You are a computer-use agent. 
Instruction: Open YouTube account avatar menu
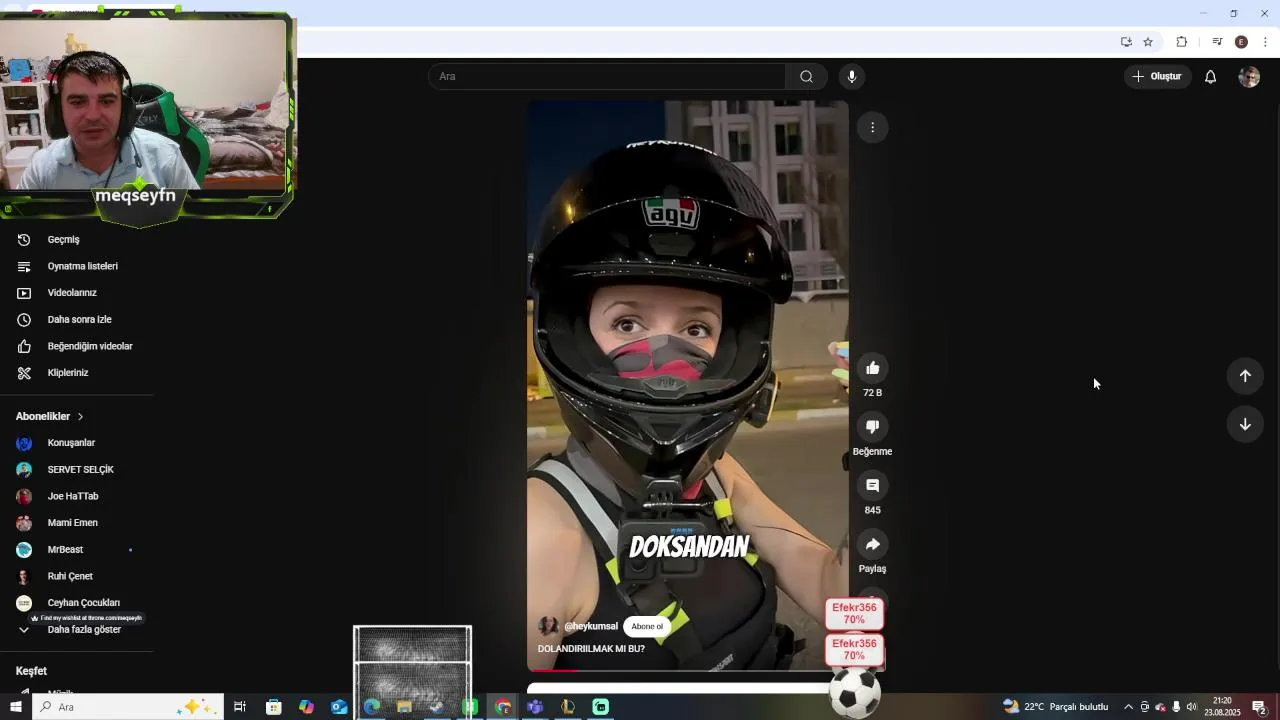pyautogui.click(x=1249, y=77)
